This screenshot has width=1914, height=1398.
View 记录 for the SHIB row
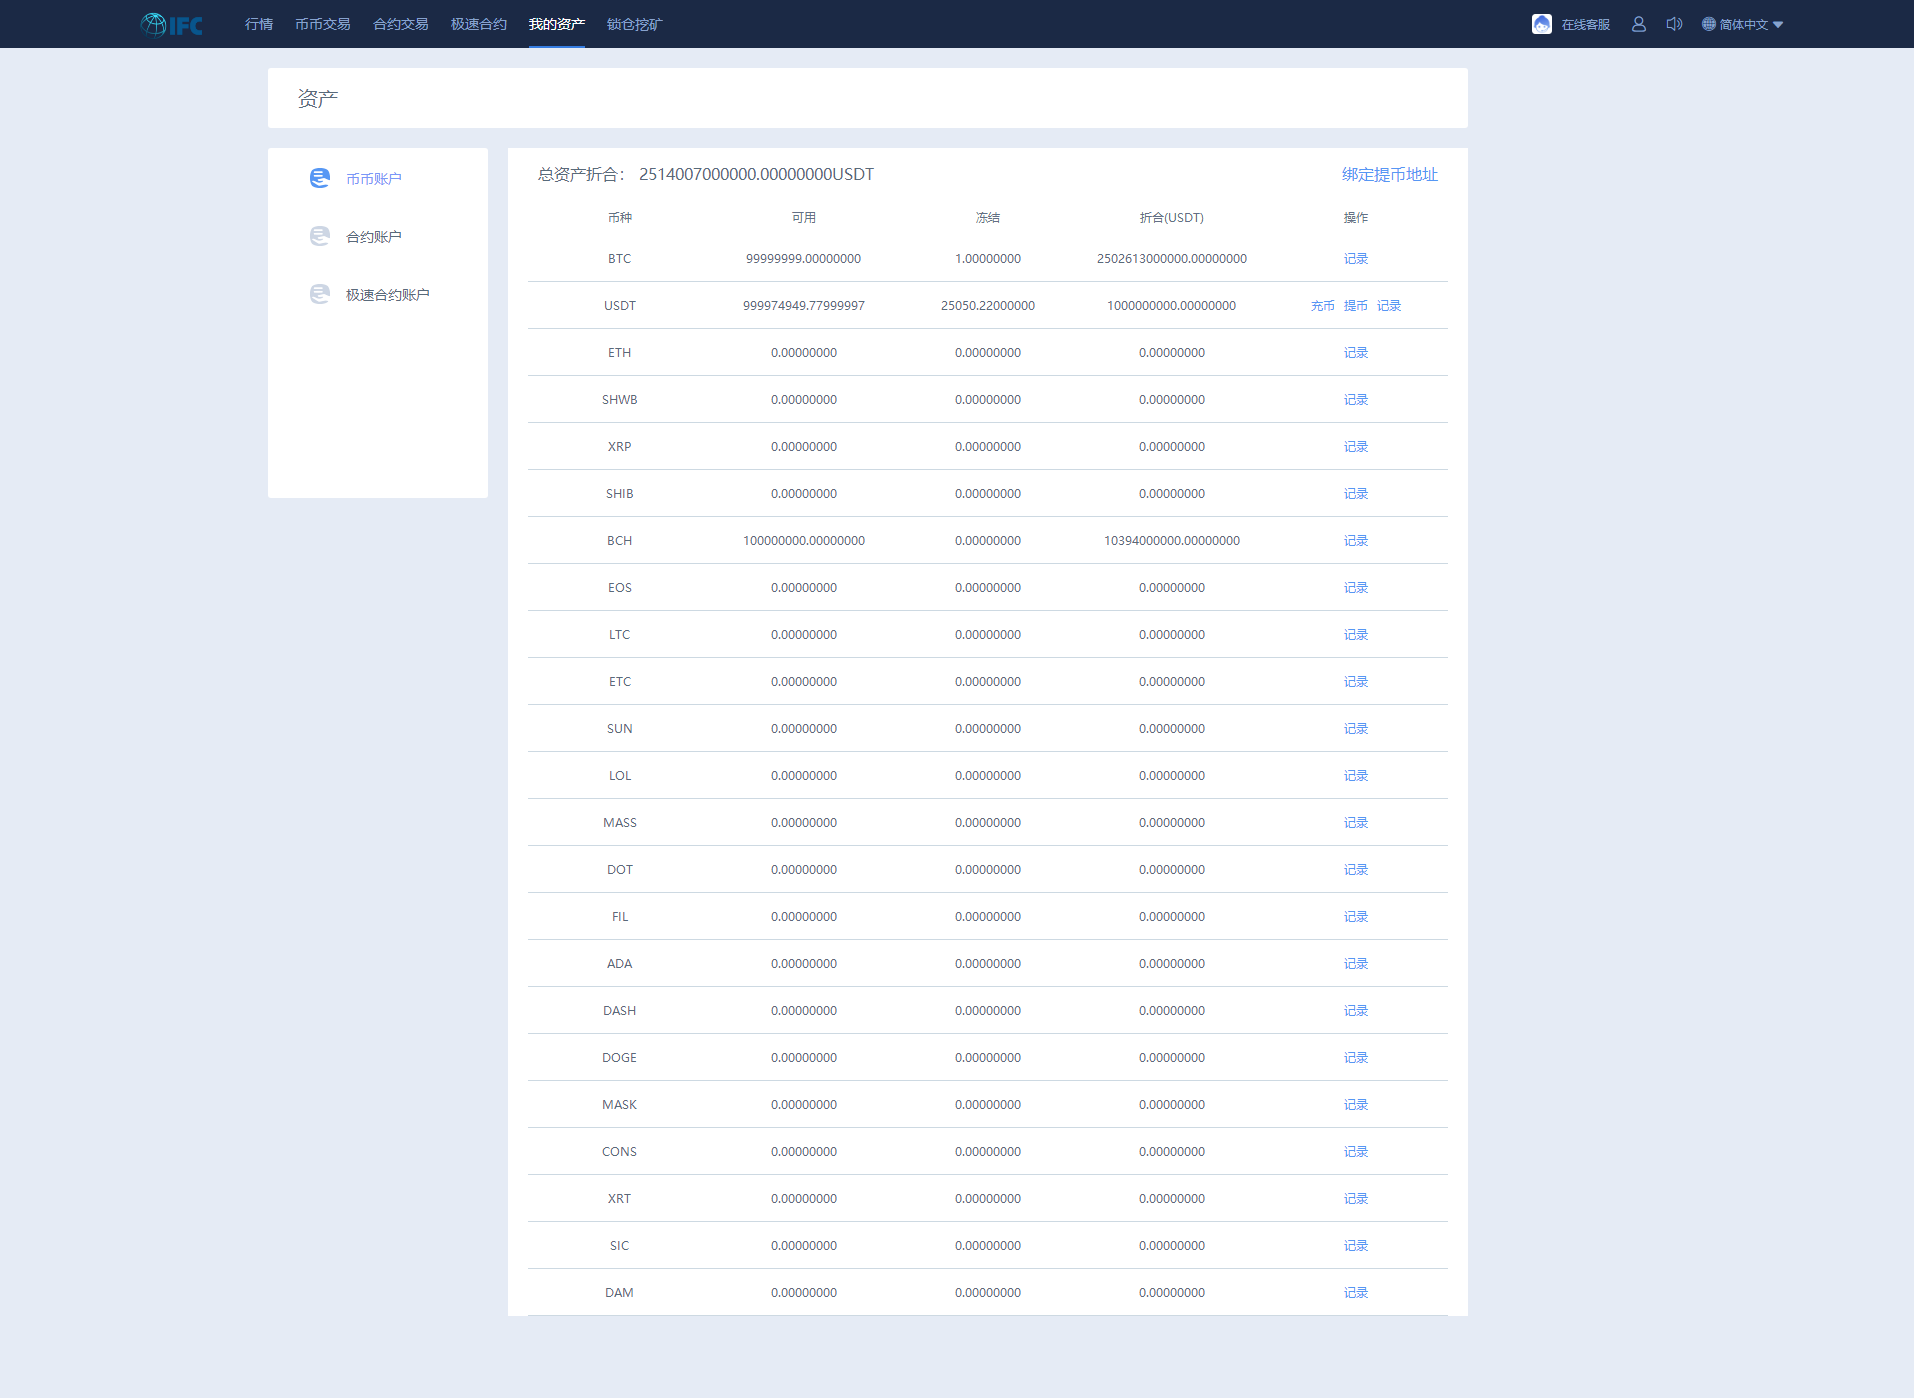pyautogui.click(x=1356, y=493)
